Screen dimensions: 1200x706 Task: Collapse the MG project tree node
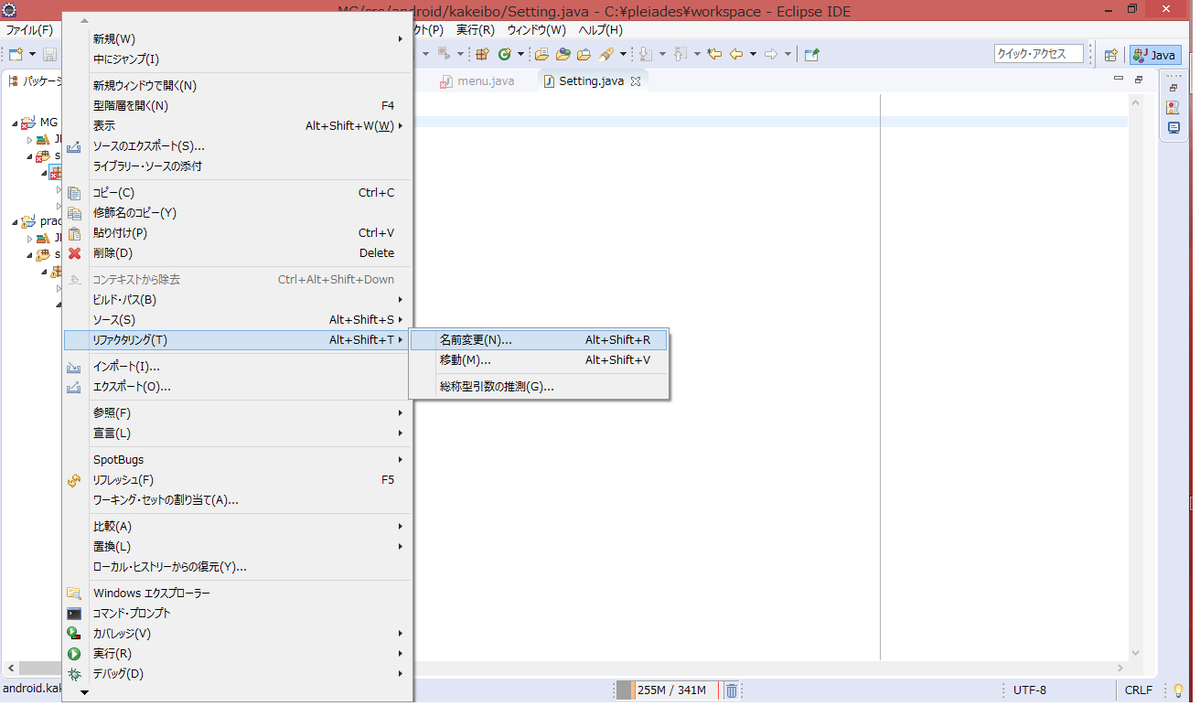pyautogui.click(x=16, y=123)
